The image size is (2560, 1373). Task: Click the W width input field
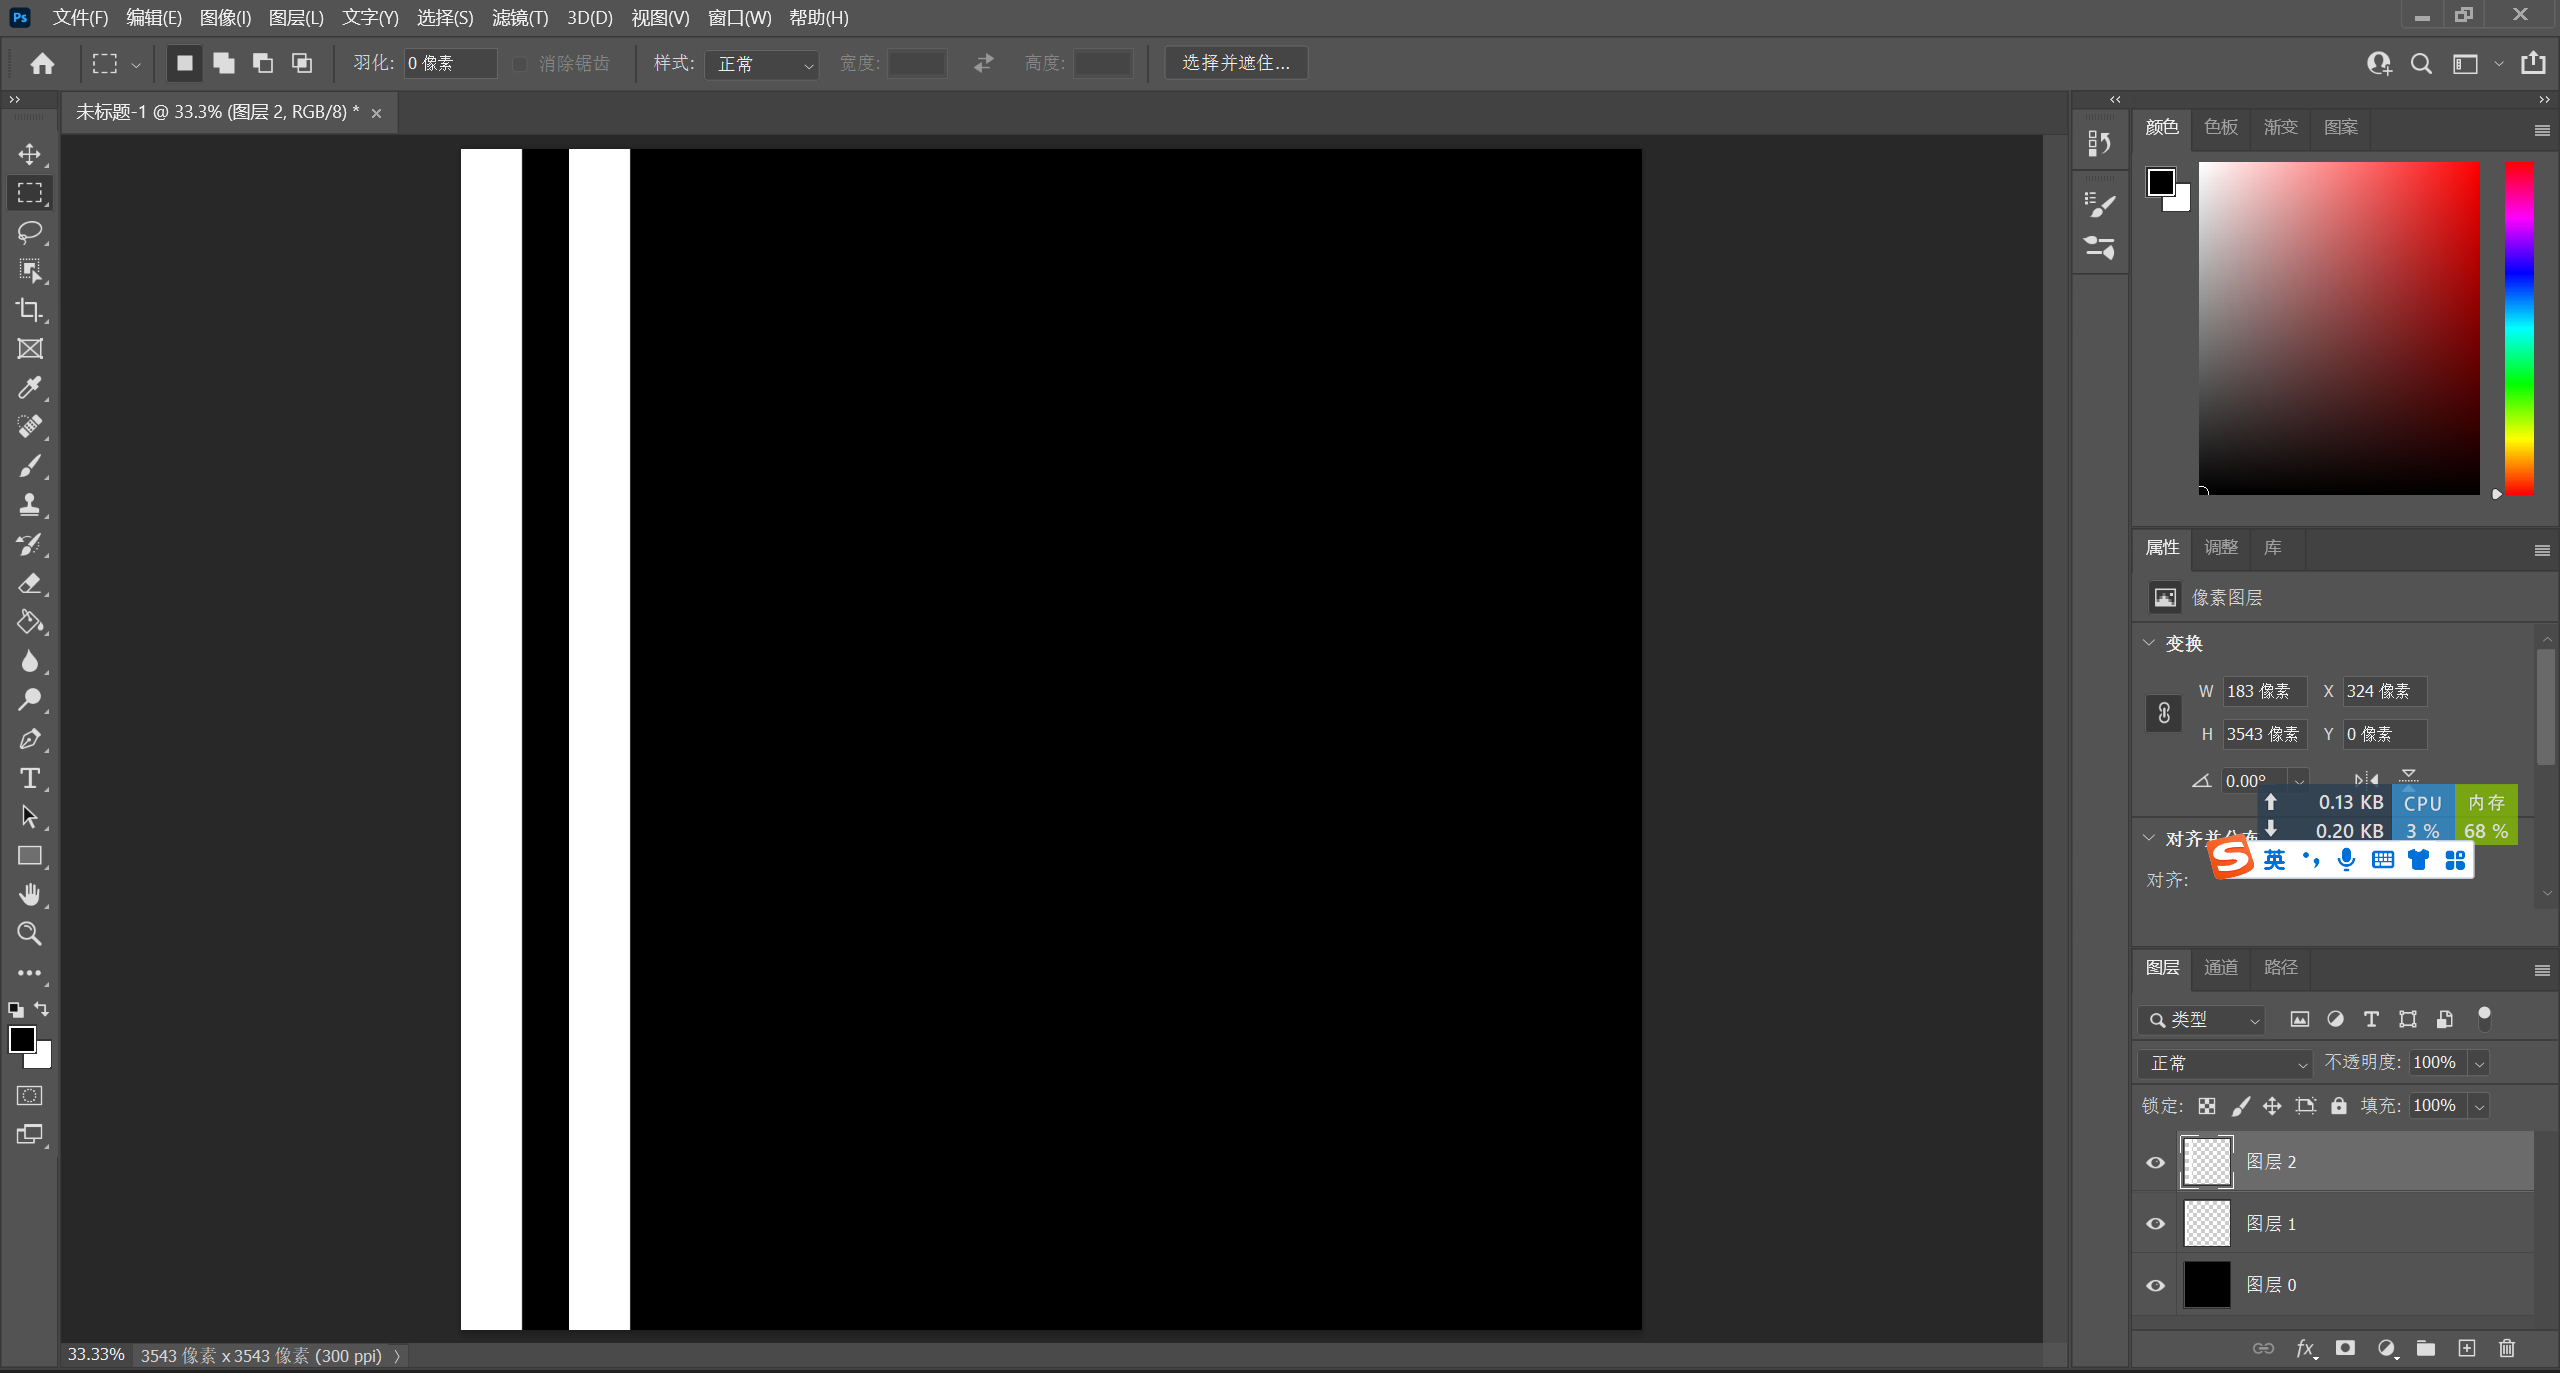2263,691
